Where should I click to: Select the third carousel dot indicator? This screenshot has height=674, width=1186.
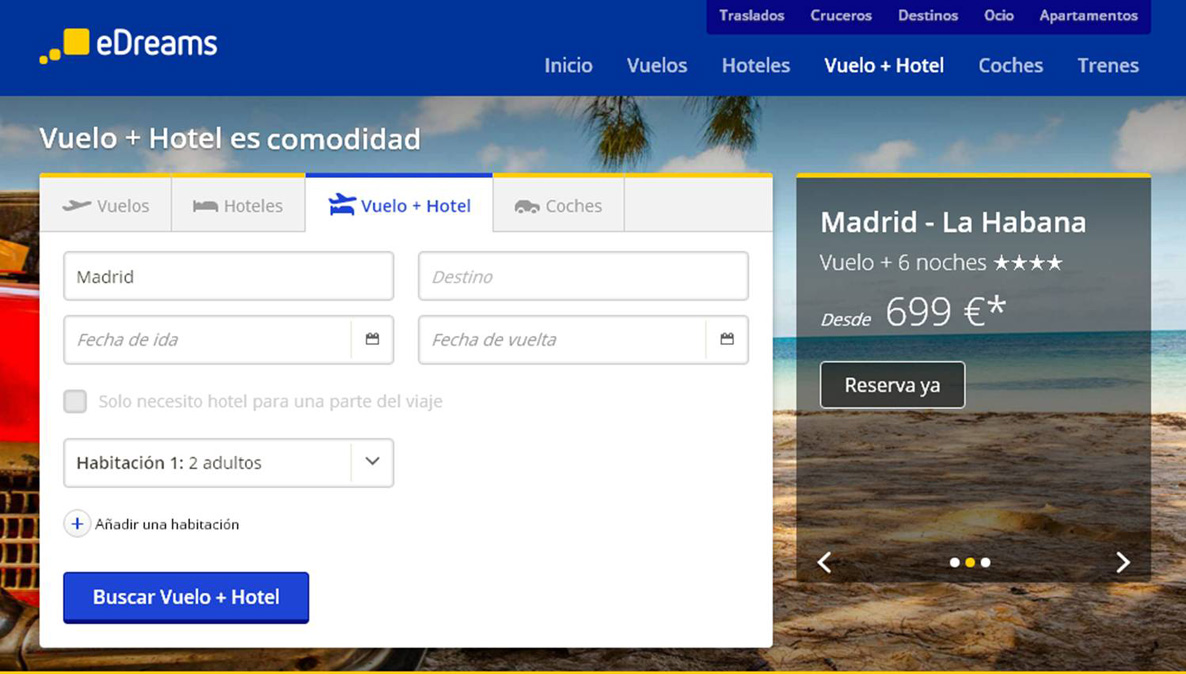coord(986,563)
